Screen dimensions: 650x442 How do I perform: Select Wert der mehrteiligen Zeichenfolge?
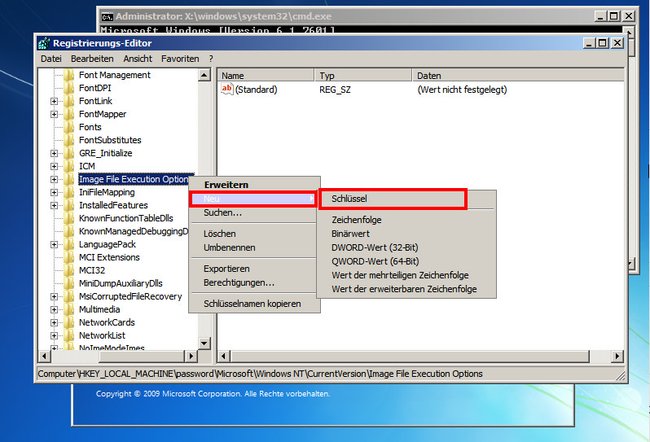click(406, 275)
